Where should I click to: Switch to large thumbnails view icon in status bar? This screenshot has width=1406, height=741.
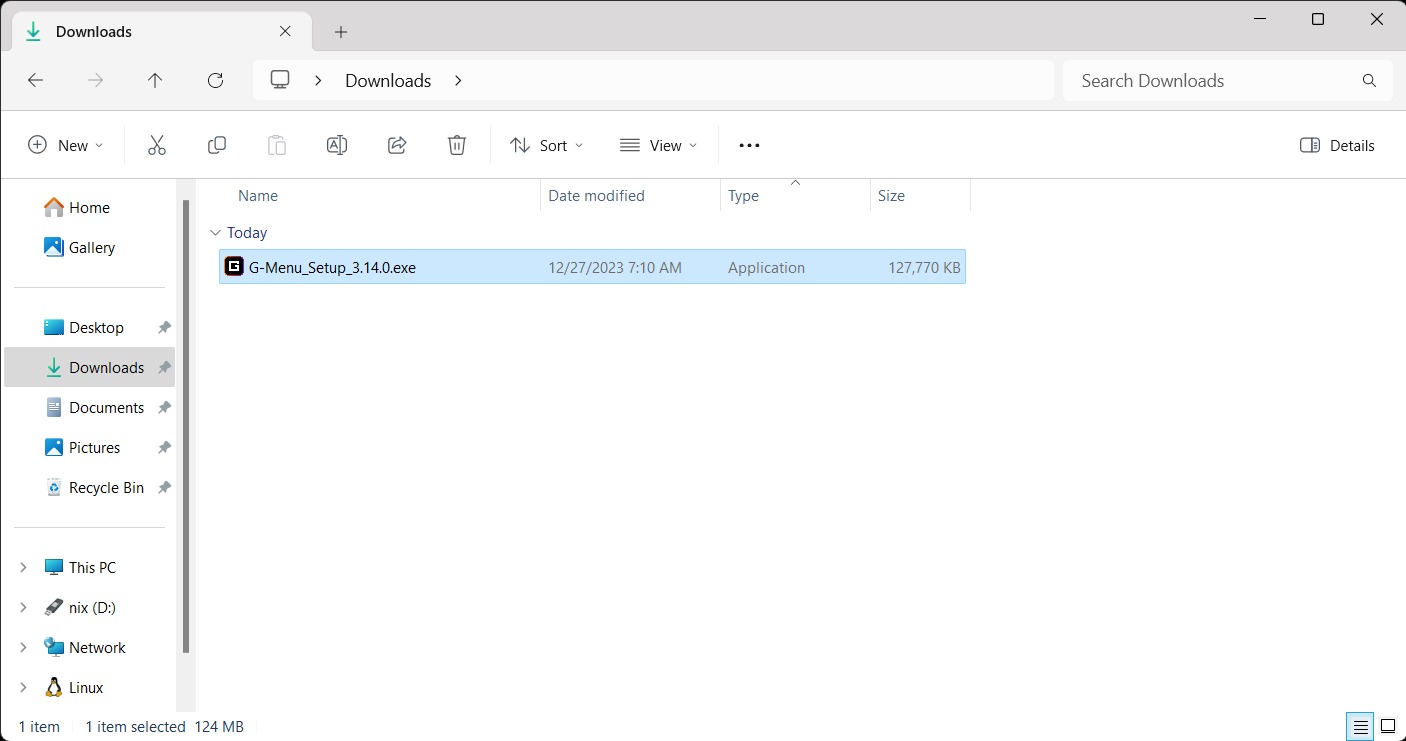1388,726
